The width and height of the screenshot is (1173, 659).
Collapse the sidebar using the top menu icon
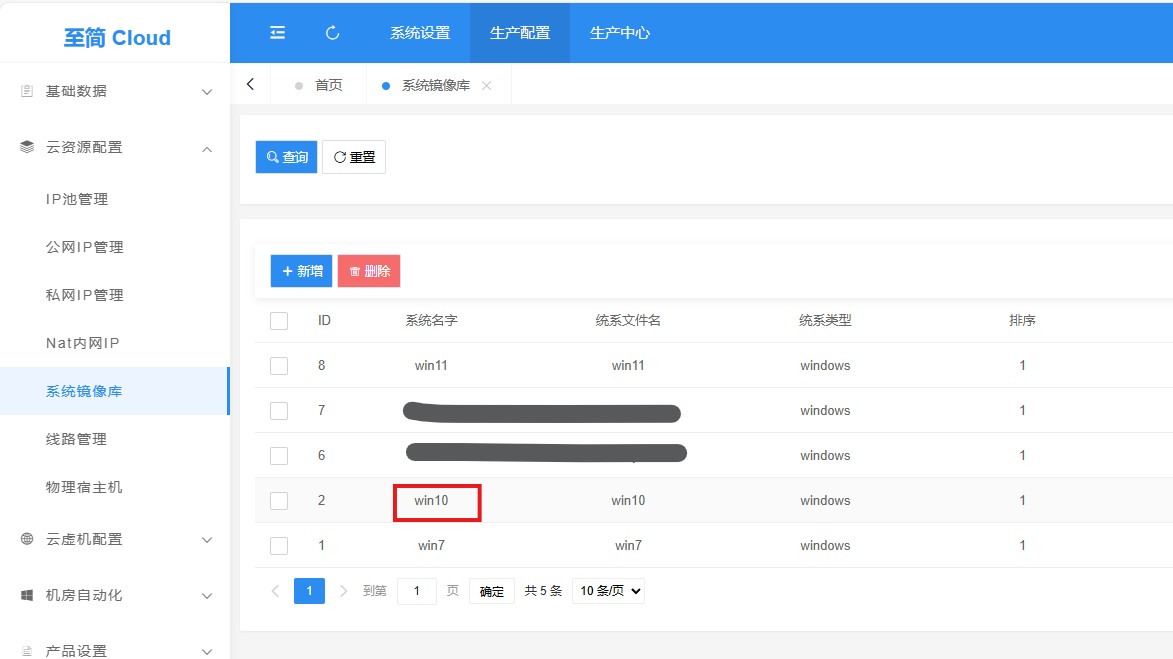coord(277,32)
